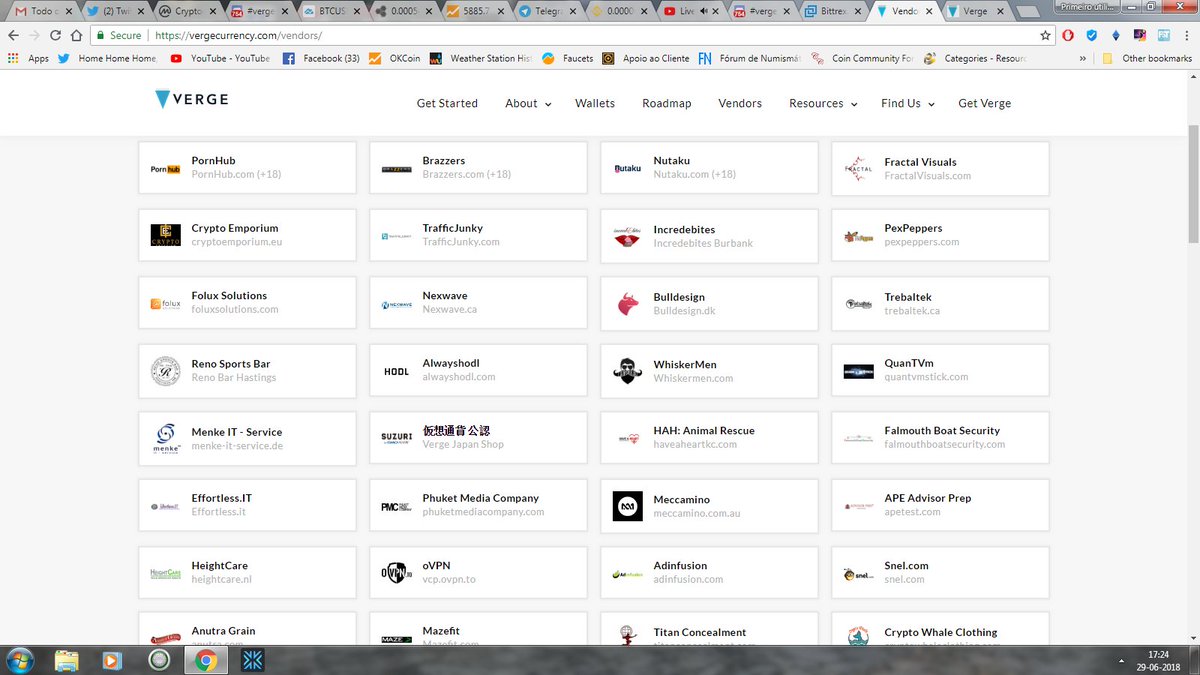Switch to the Bittrex browser tab

tap(832, 11)
